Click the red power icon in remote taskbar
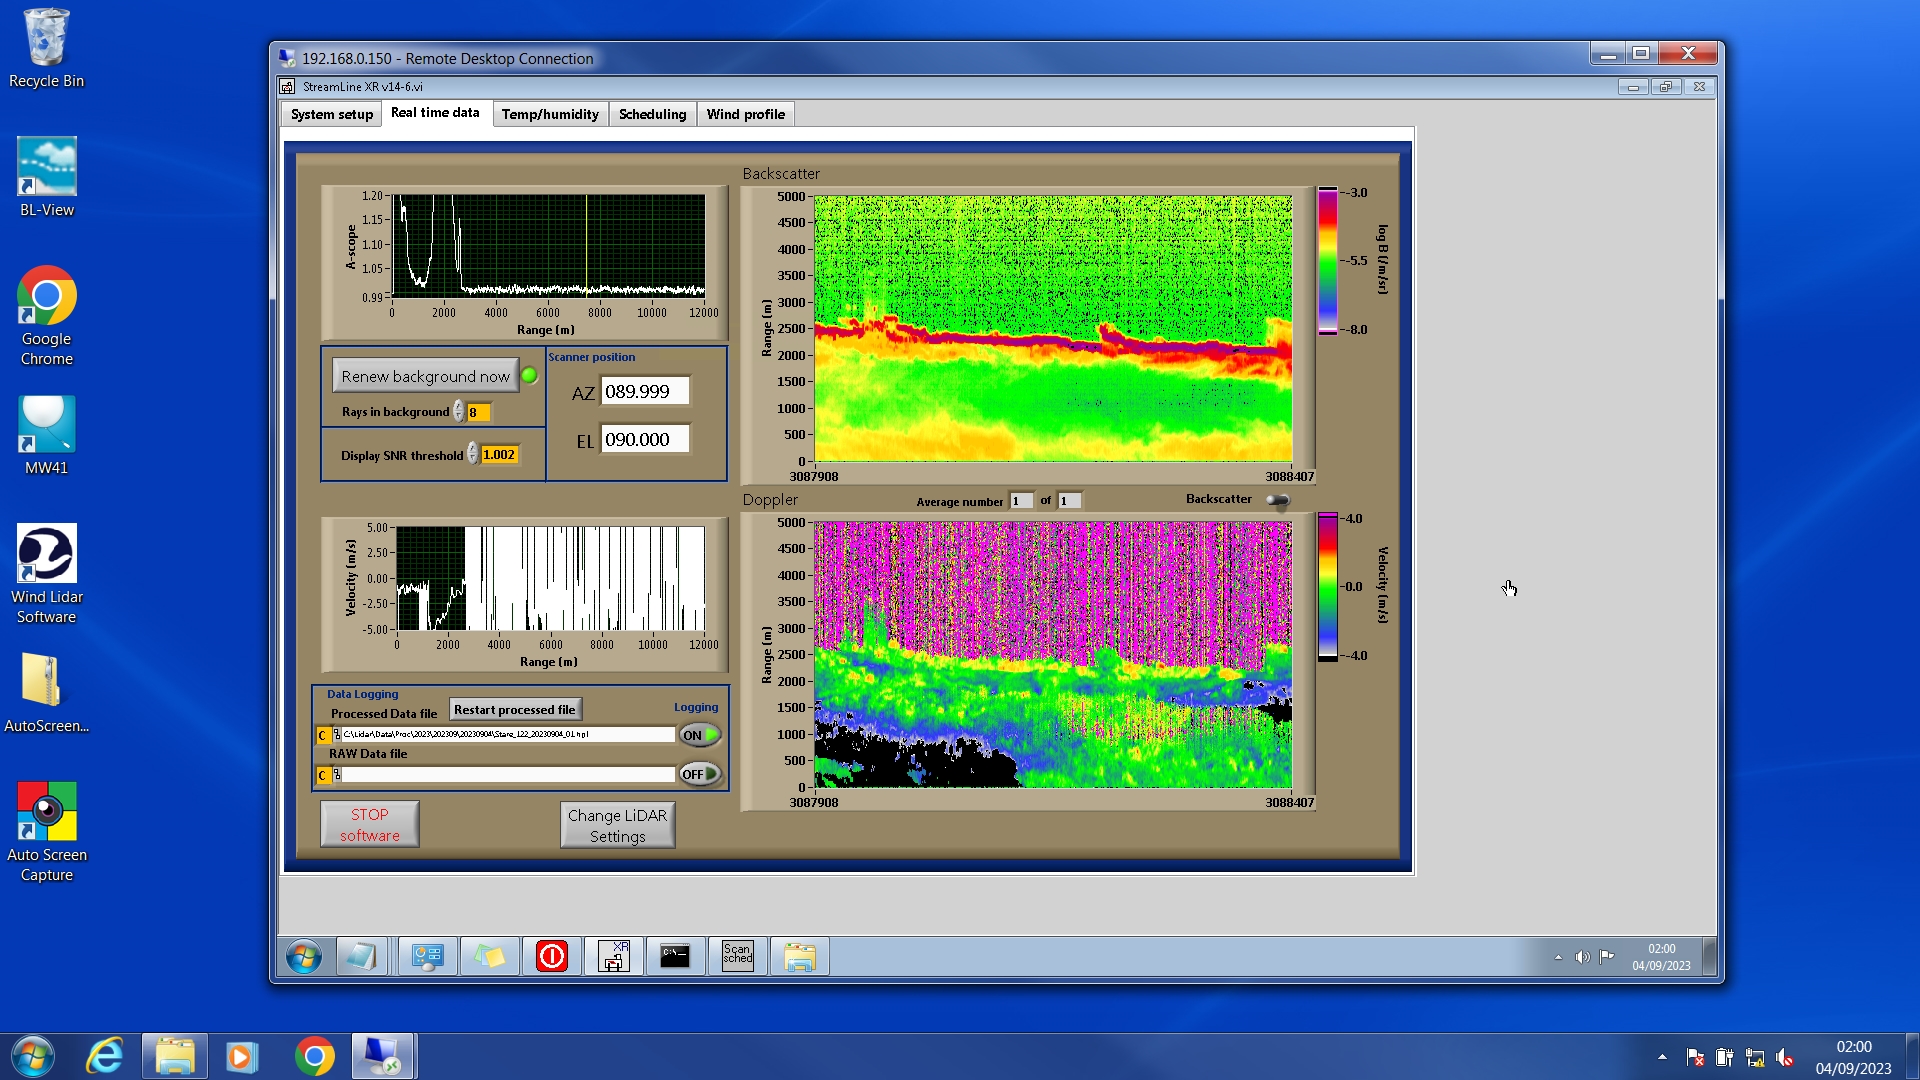Viewport: 1920px width, 1080px height. pyautogui.click(x=551, y=956)
